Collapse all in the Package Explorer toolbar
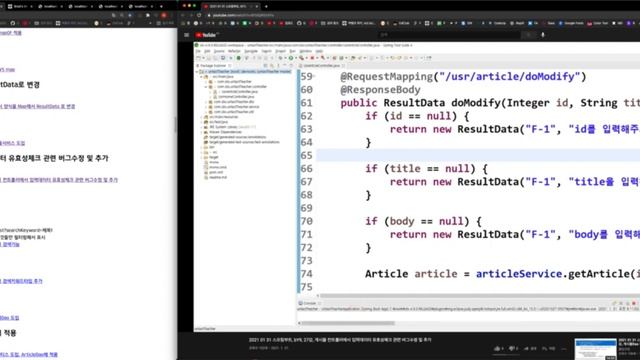 tap(265, 65)
